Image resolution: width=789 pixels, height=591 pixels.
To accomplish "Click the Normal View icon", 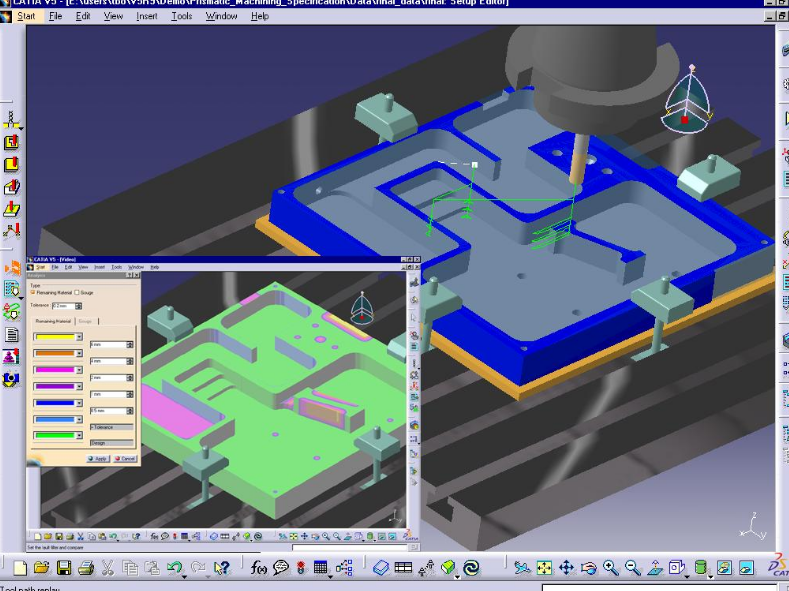I will click(x=655, y=568).
